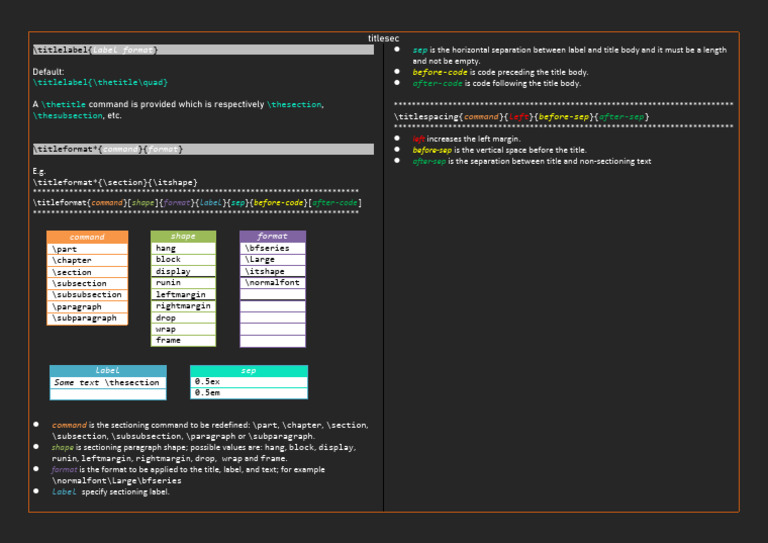Image resolution: width=768 pixels, height=543 pixels.
Task: Select the \subsubsection row in command table
Action: click(87, 295)
